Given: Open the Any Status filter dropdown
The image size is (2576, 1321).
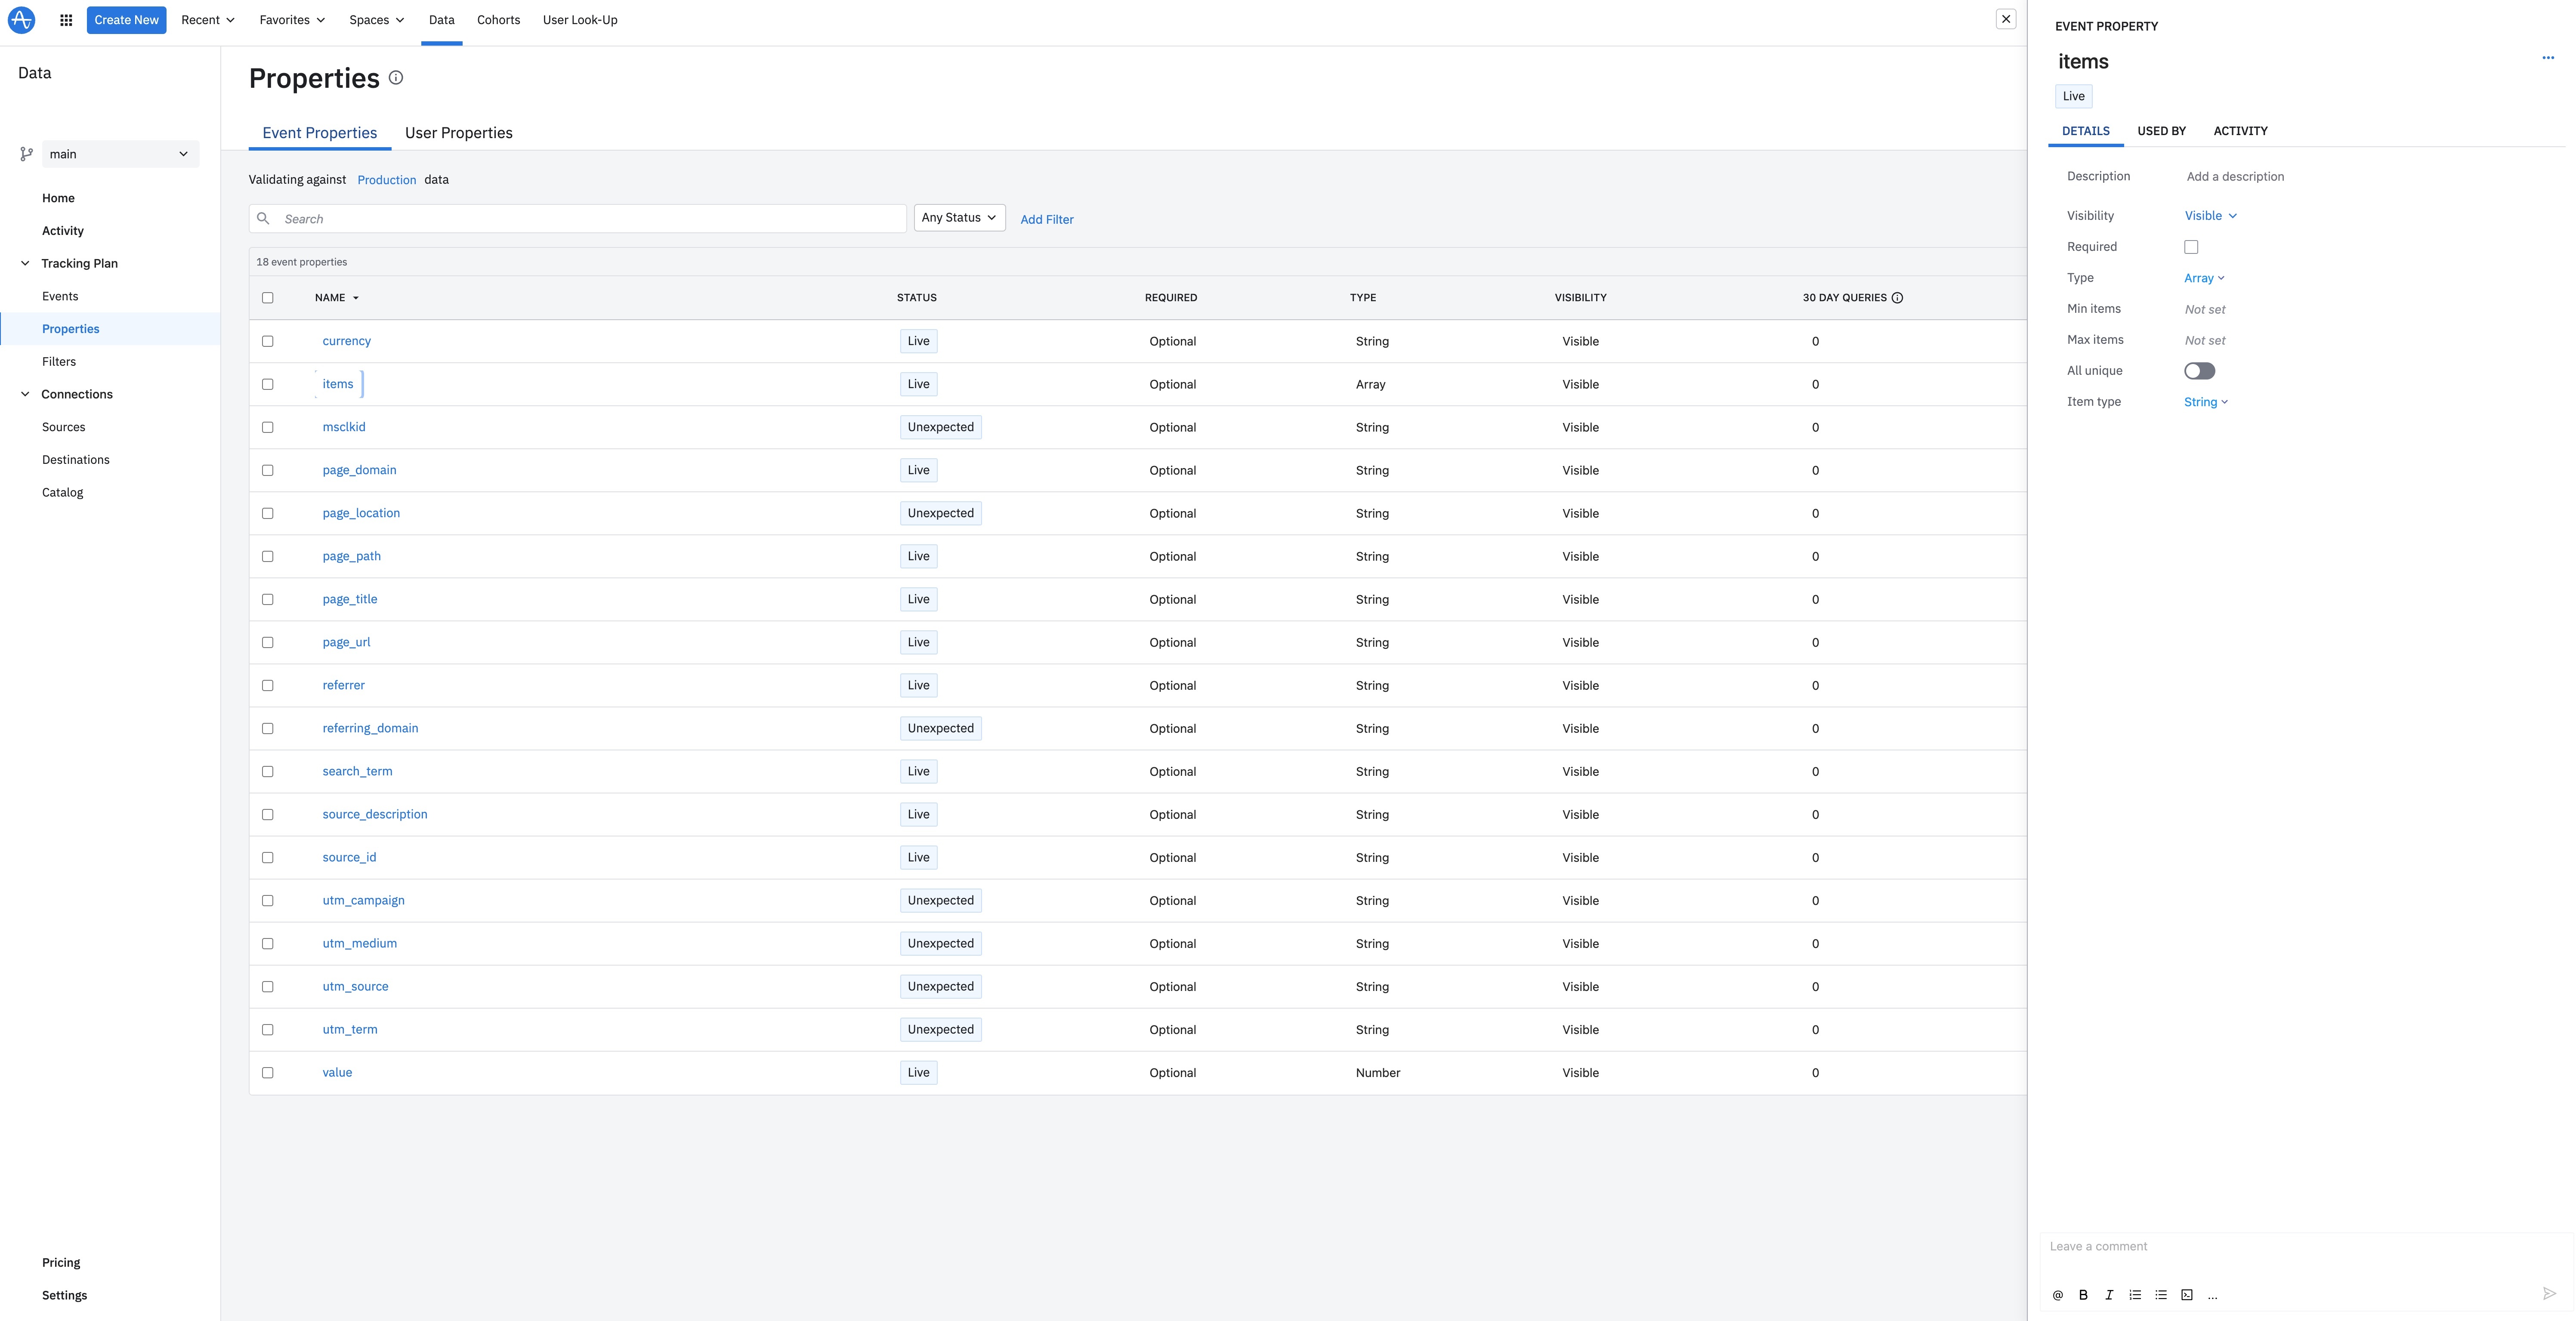Looking at the screenshot, I should pos(958,218).
